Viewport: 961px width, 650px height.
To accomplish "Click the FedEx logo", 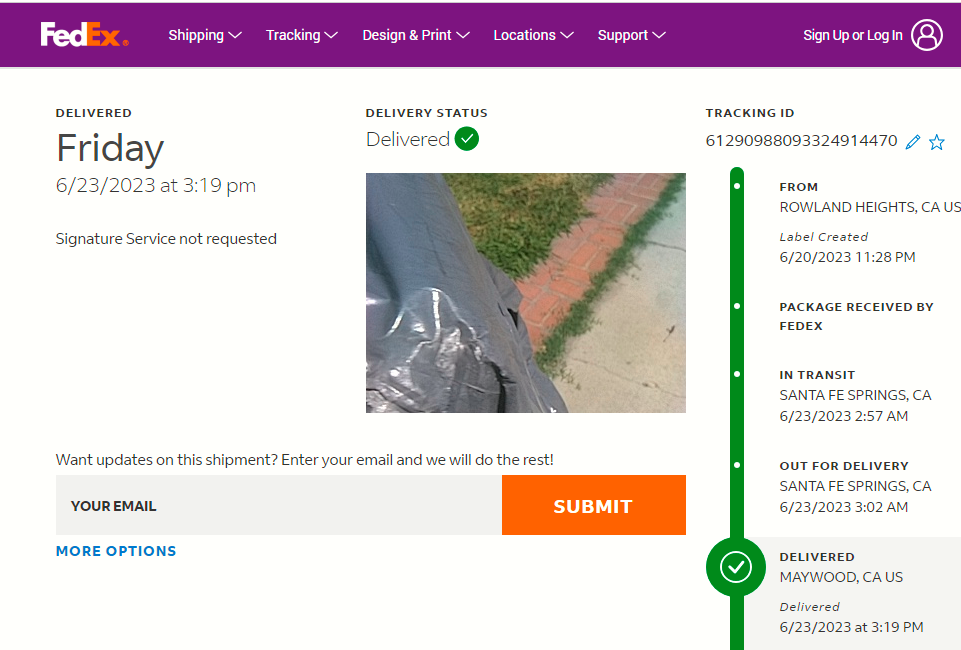I will tap(84, 35).
